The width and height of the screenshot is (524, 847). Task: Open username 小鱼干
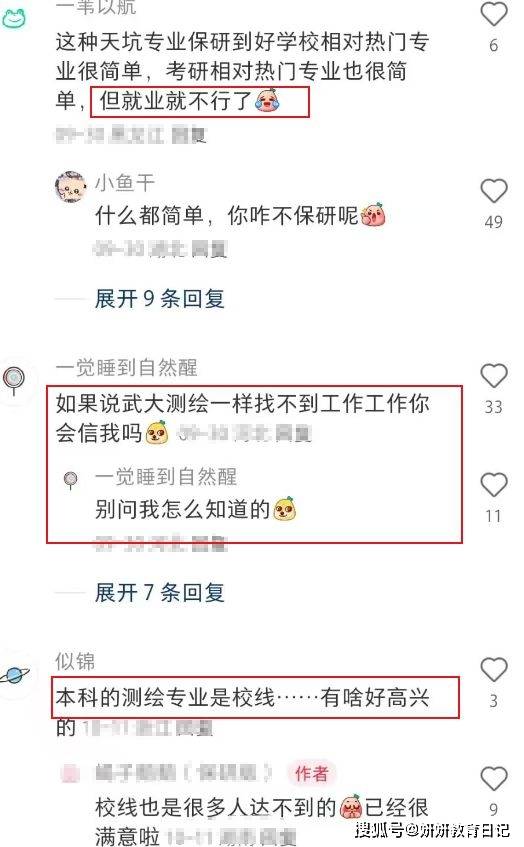tap(125, 183)
